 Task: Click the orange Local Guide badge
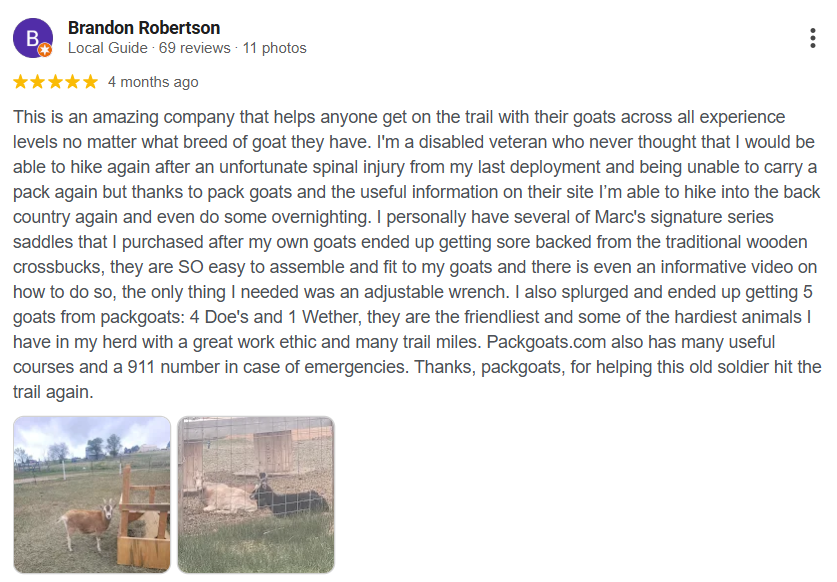click(45, 50)
